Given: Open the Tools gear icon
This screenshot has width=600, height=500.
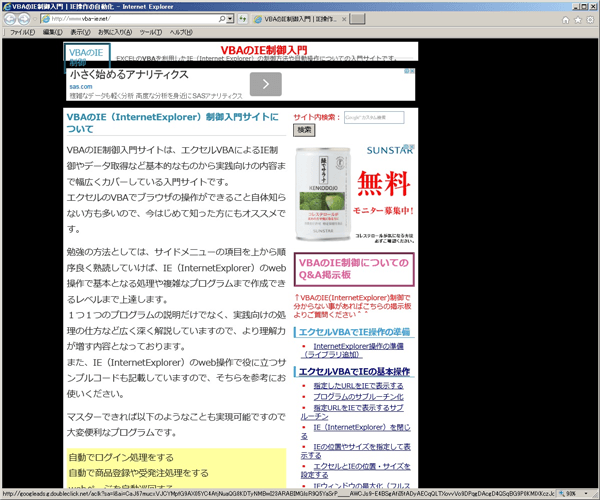Looking at the screenshot, I should [x=590, y=20].
